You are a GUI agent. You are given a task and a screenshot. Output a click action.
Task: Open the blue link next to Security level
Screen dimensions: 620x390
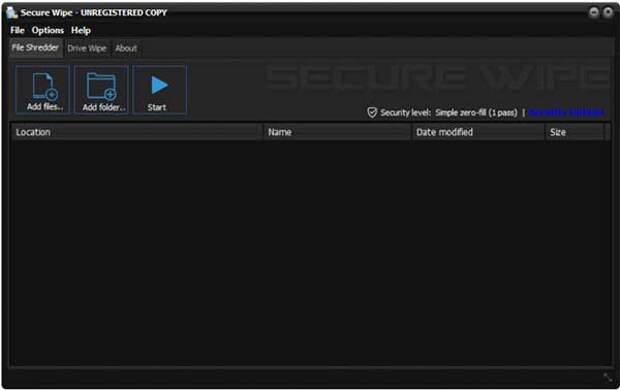[566, 113]
